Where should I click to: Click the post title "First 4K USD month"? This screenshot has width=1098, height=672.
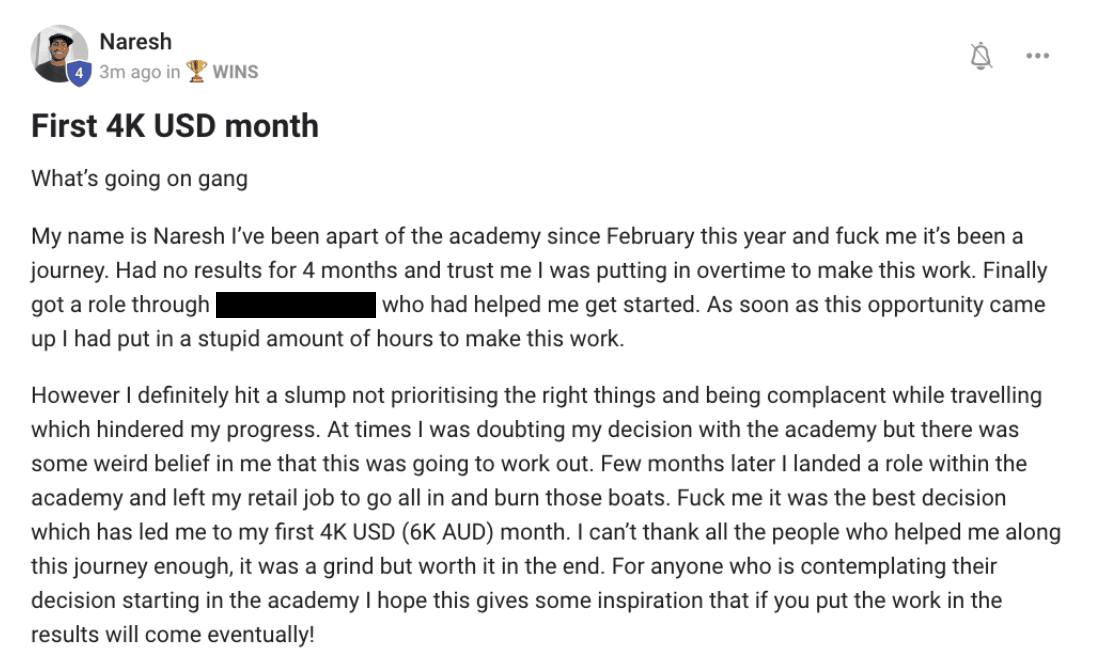[x=175, y=126]
